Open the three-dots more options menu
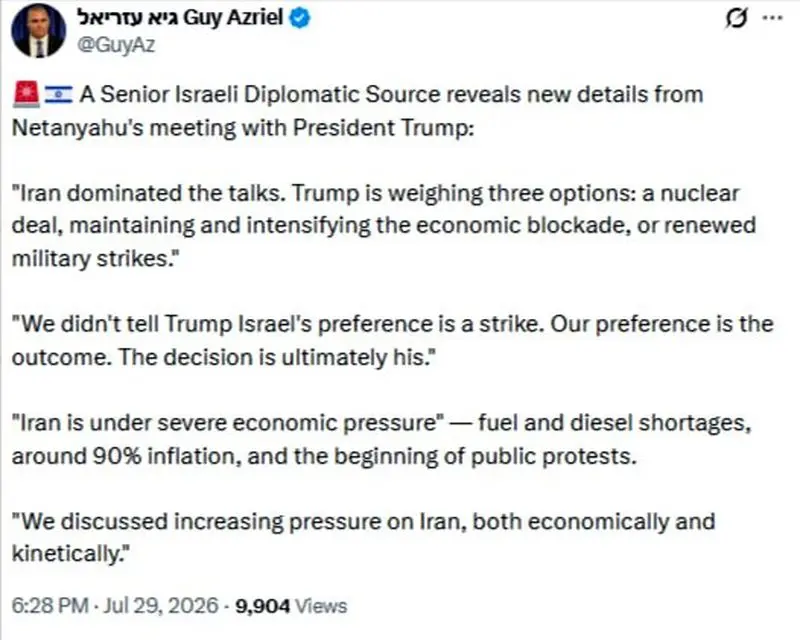Image resolution: width=800 pixels, height=640 pixels. pyautogui.click(x=772, y=18)
